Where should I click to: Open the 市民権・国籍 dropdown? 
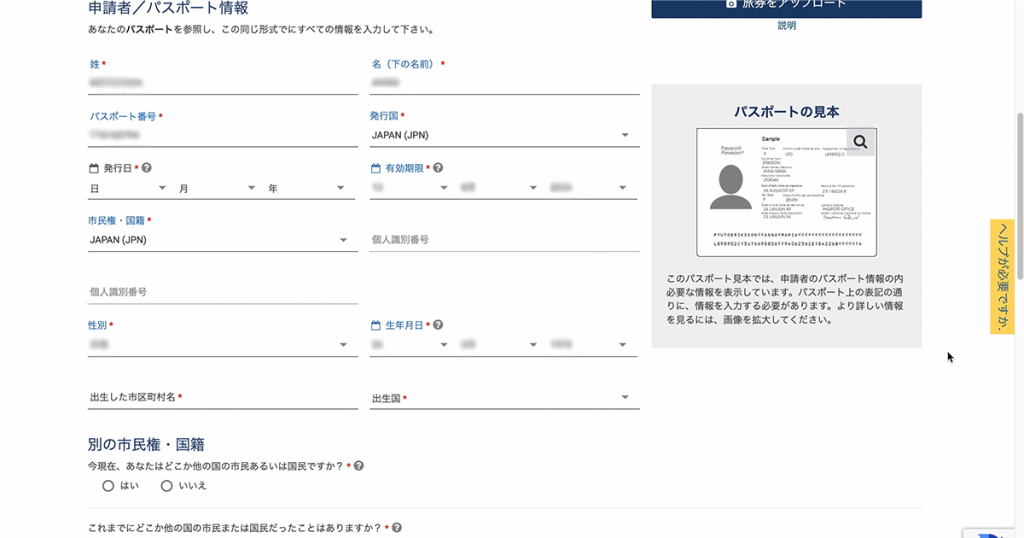click(222, 240)
